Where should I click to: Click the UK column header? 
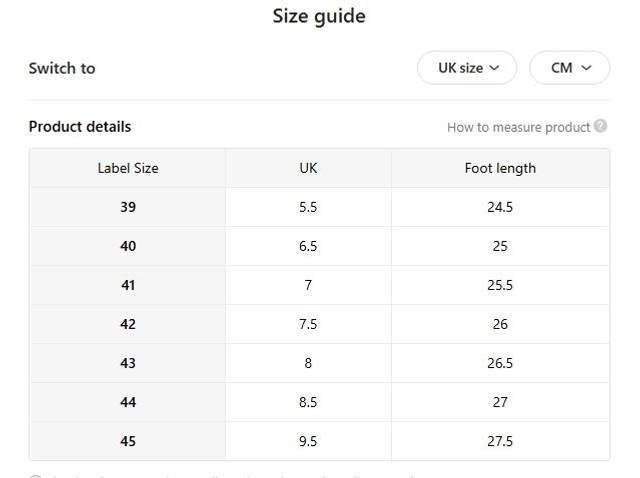pyautogui.click(x=308, y=168)
